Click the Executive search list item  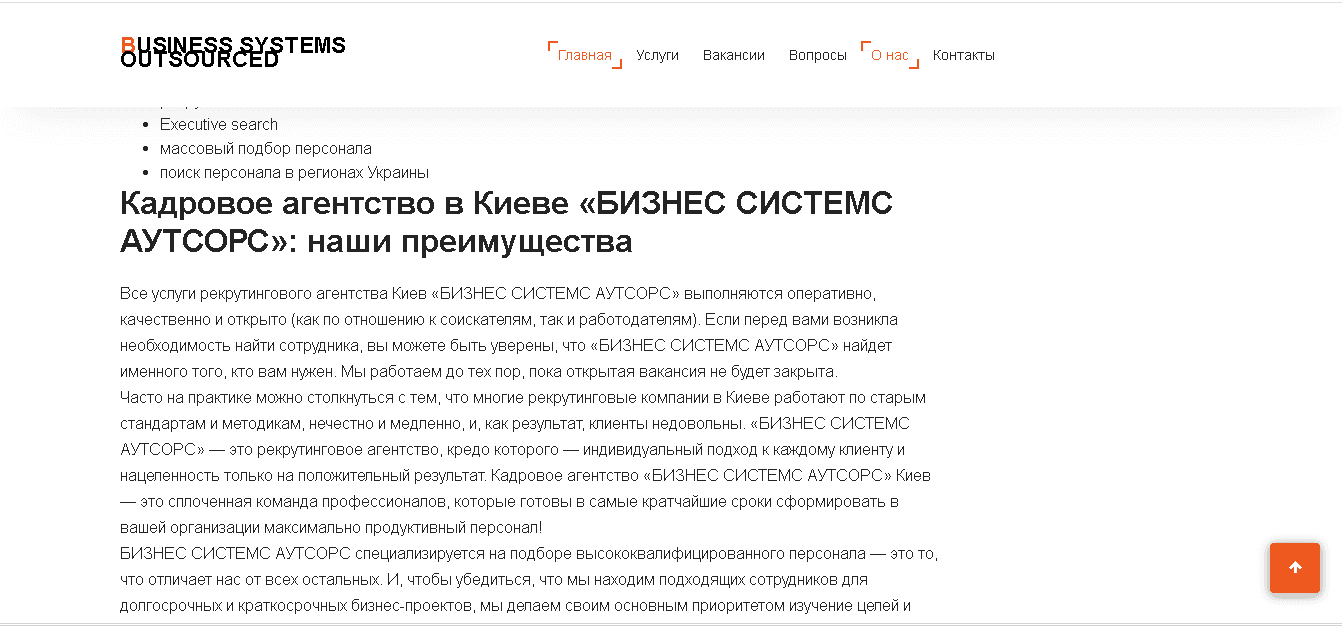pos(218,124)
